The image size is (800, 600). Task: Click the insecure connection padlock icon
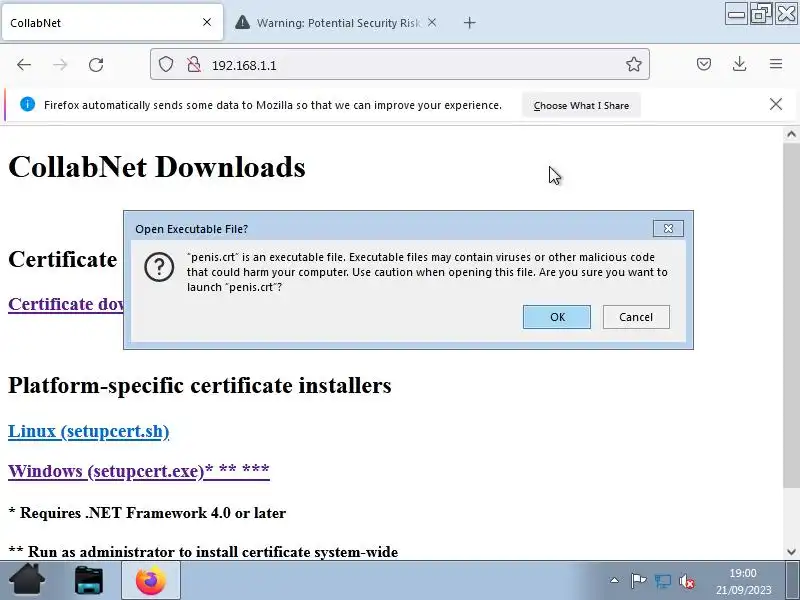pos(194,64)
